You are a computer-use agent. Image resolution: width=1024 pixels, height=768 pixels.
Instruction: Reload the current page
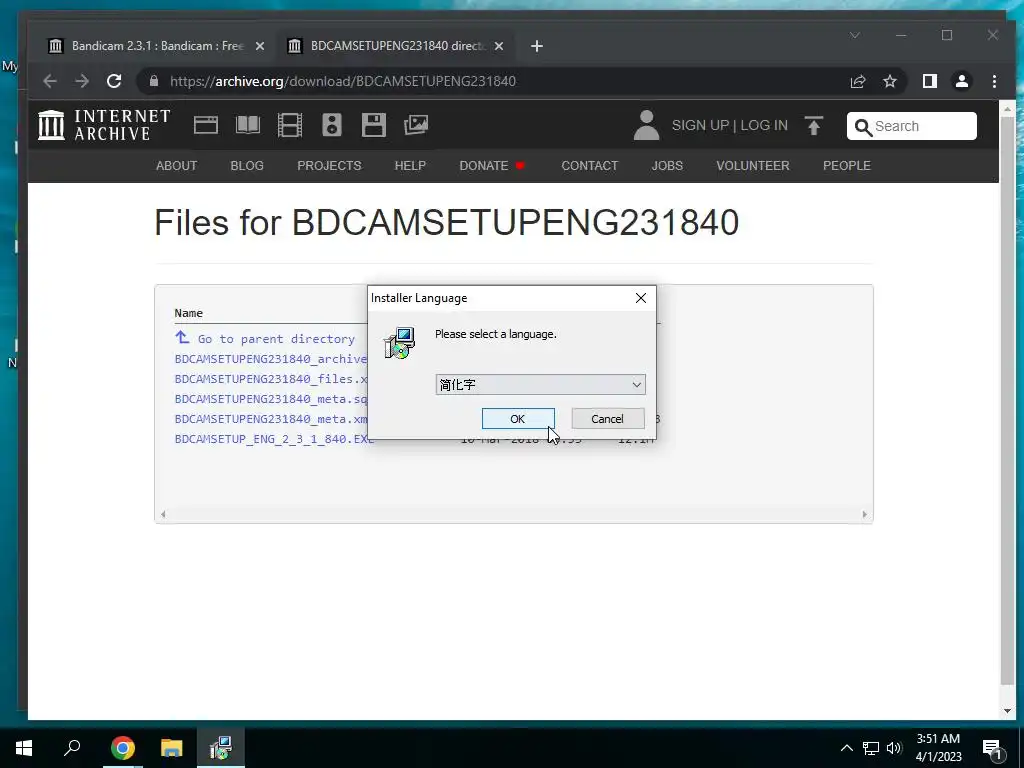point(114,81)
